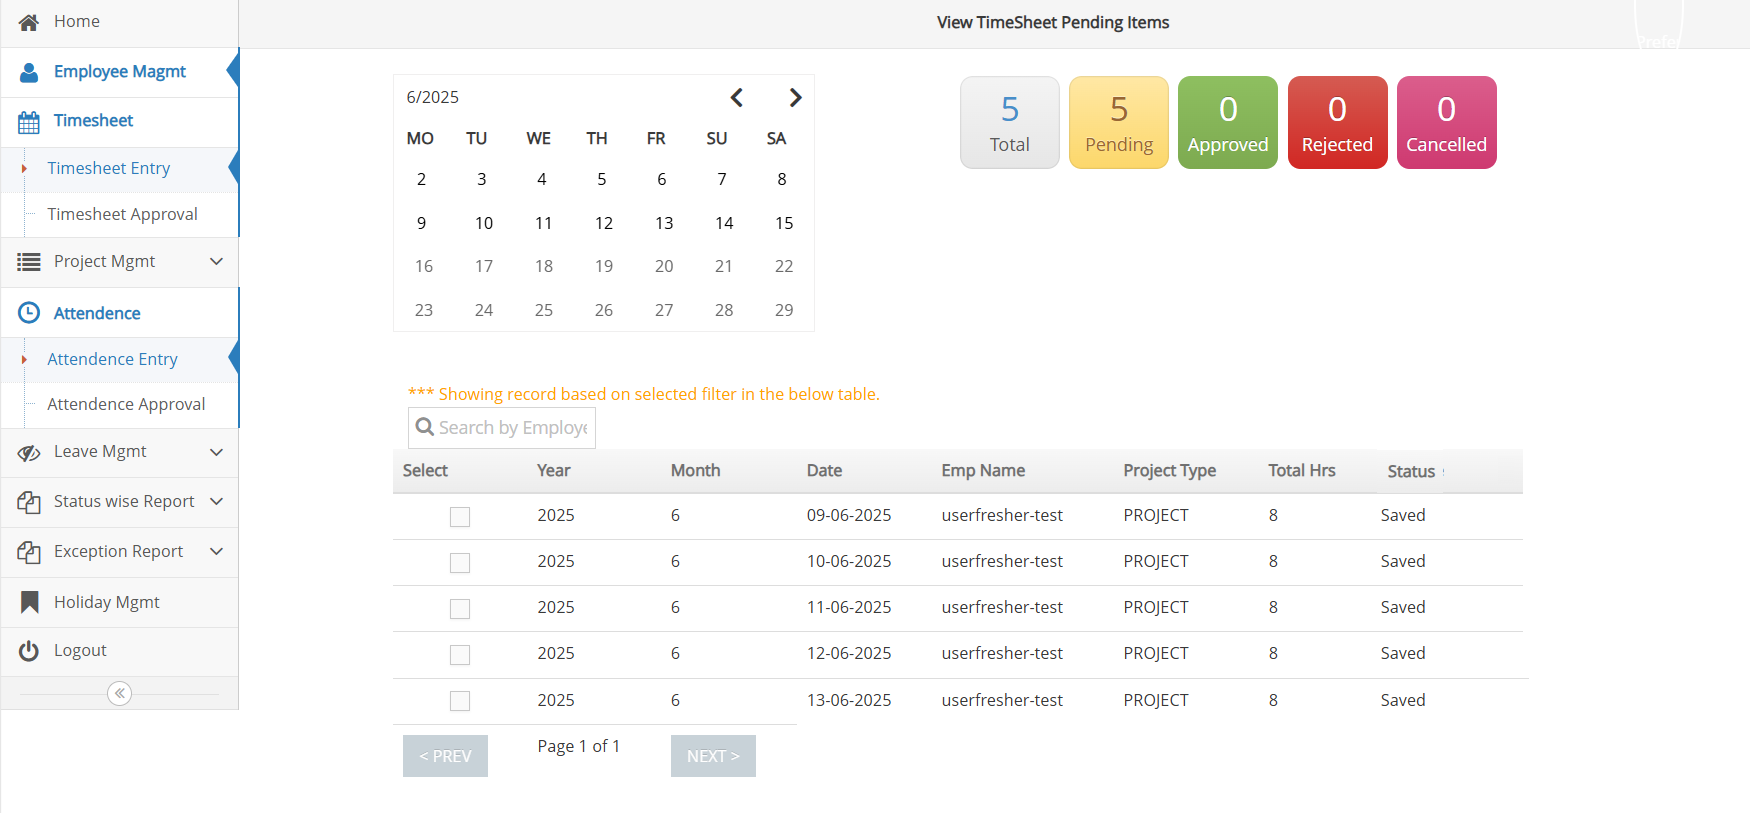Click the Holiday Mgmt bookmark icon
1750x813 pixels.
29,602
